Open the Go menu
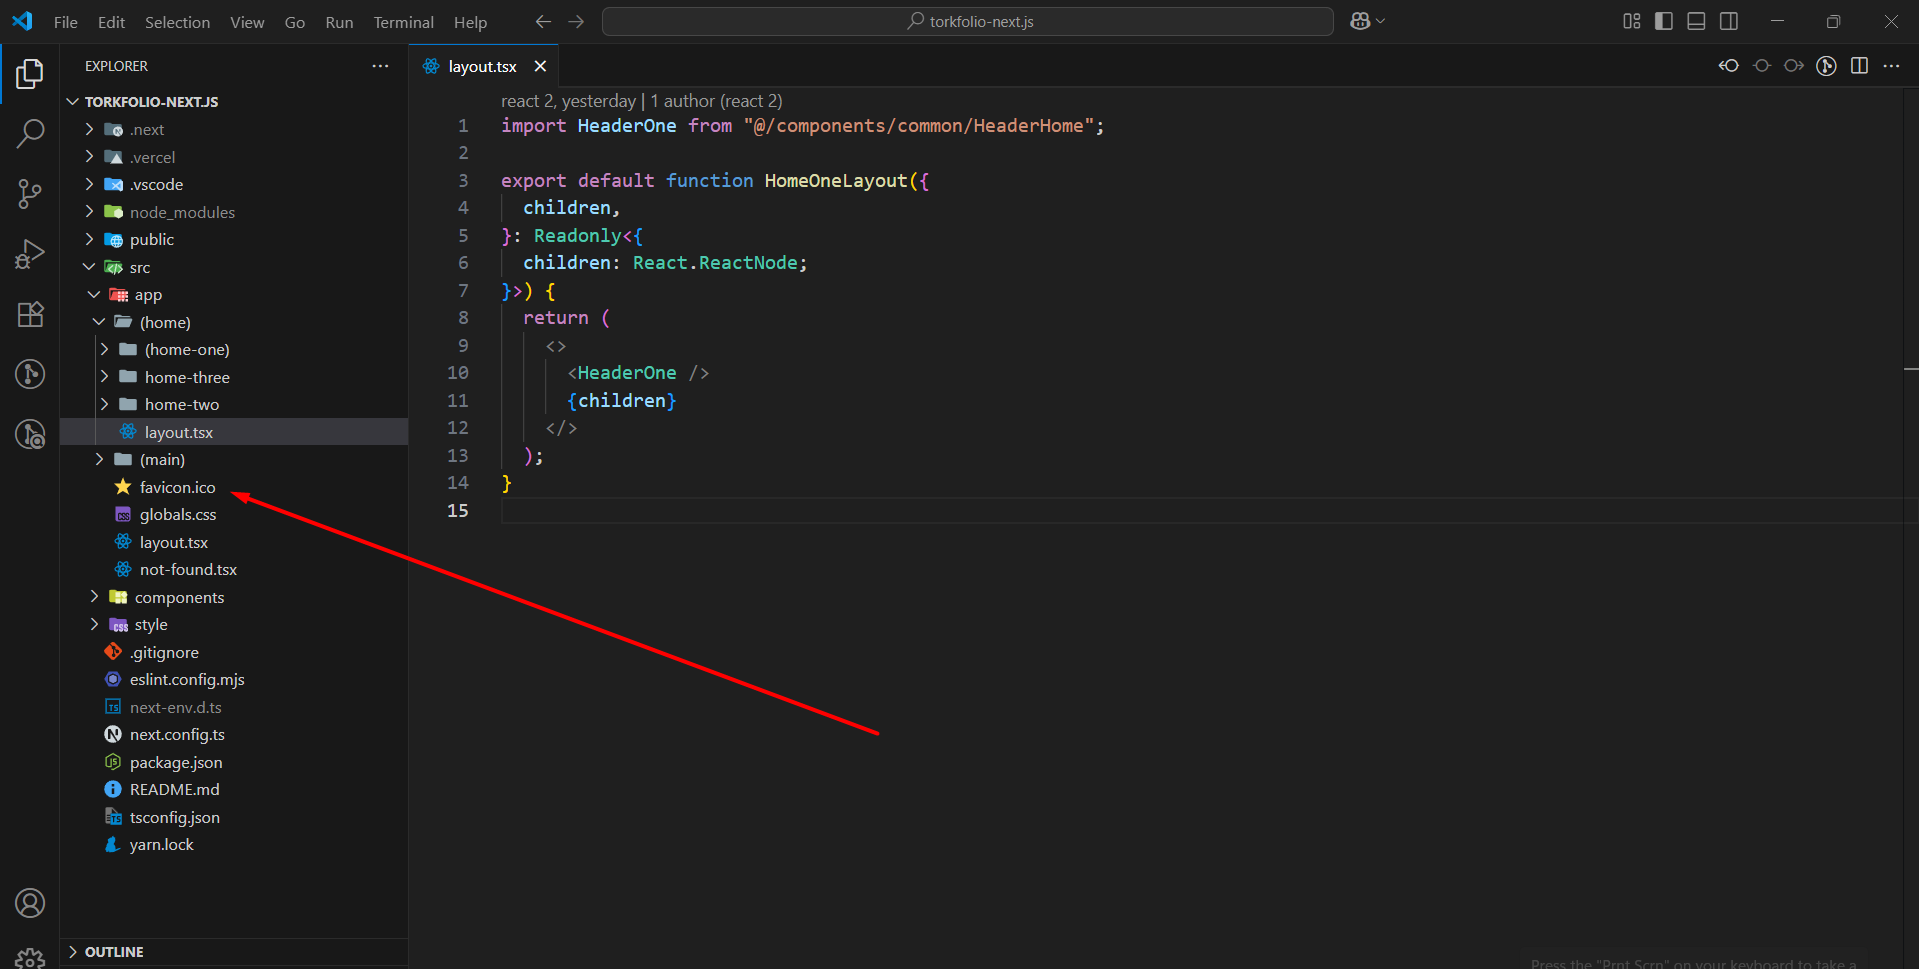This screenshot has height=969, width=1919. pyautogui.click(x=294, y=22)
